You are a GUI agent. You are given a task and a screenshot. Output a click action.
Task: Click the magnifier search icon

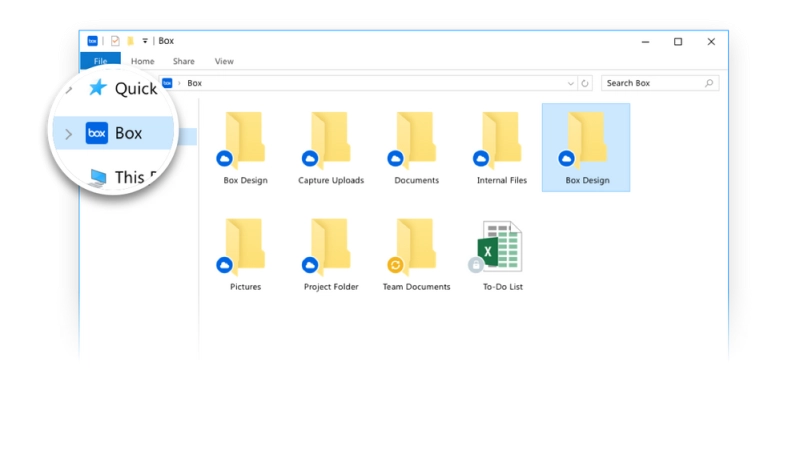[709, 83]
